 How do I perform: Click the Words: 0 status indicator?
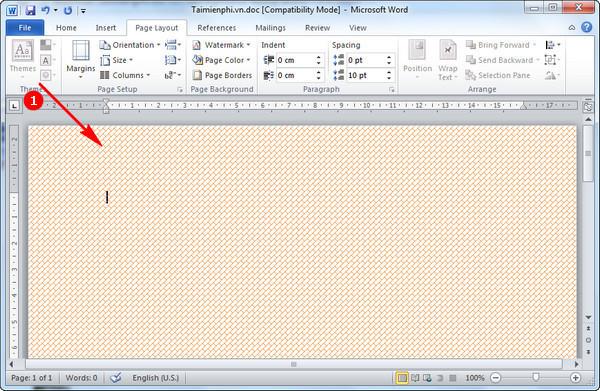82,378
